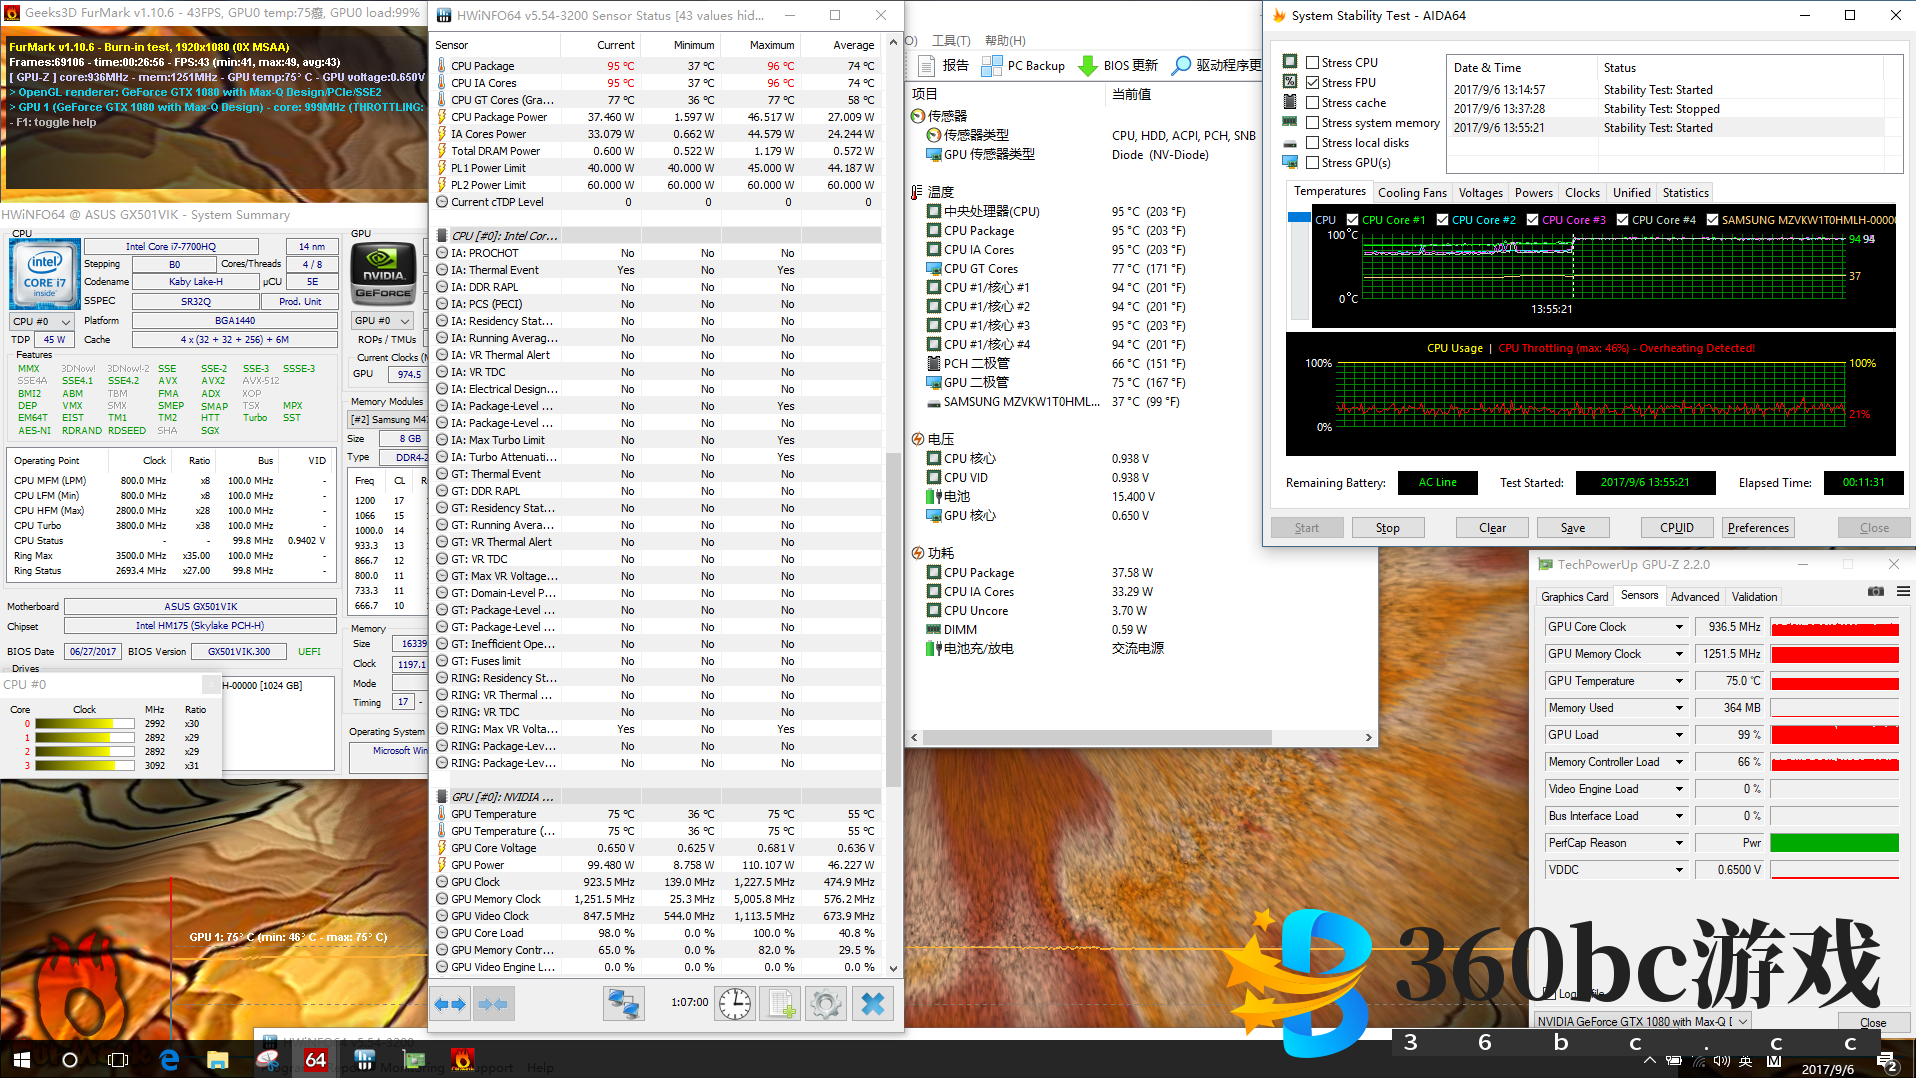Screen dimensions: 1916x1078
Task: Toggle the CPU Core #1 graph checkbox
Action: pos(1353,220)
